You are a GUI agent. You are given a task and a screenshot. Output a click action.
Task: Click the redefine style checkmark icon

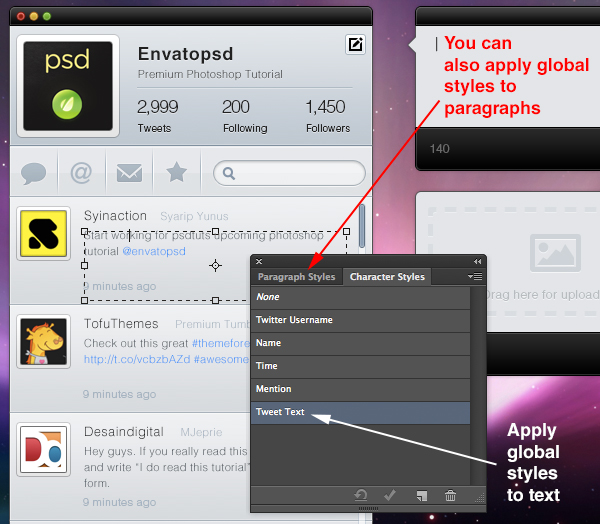tap(390, 495)
